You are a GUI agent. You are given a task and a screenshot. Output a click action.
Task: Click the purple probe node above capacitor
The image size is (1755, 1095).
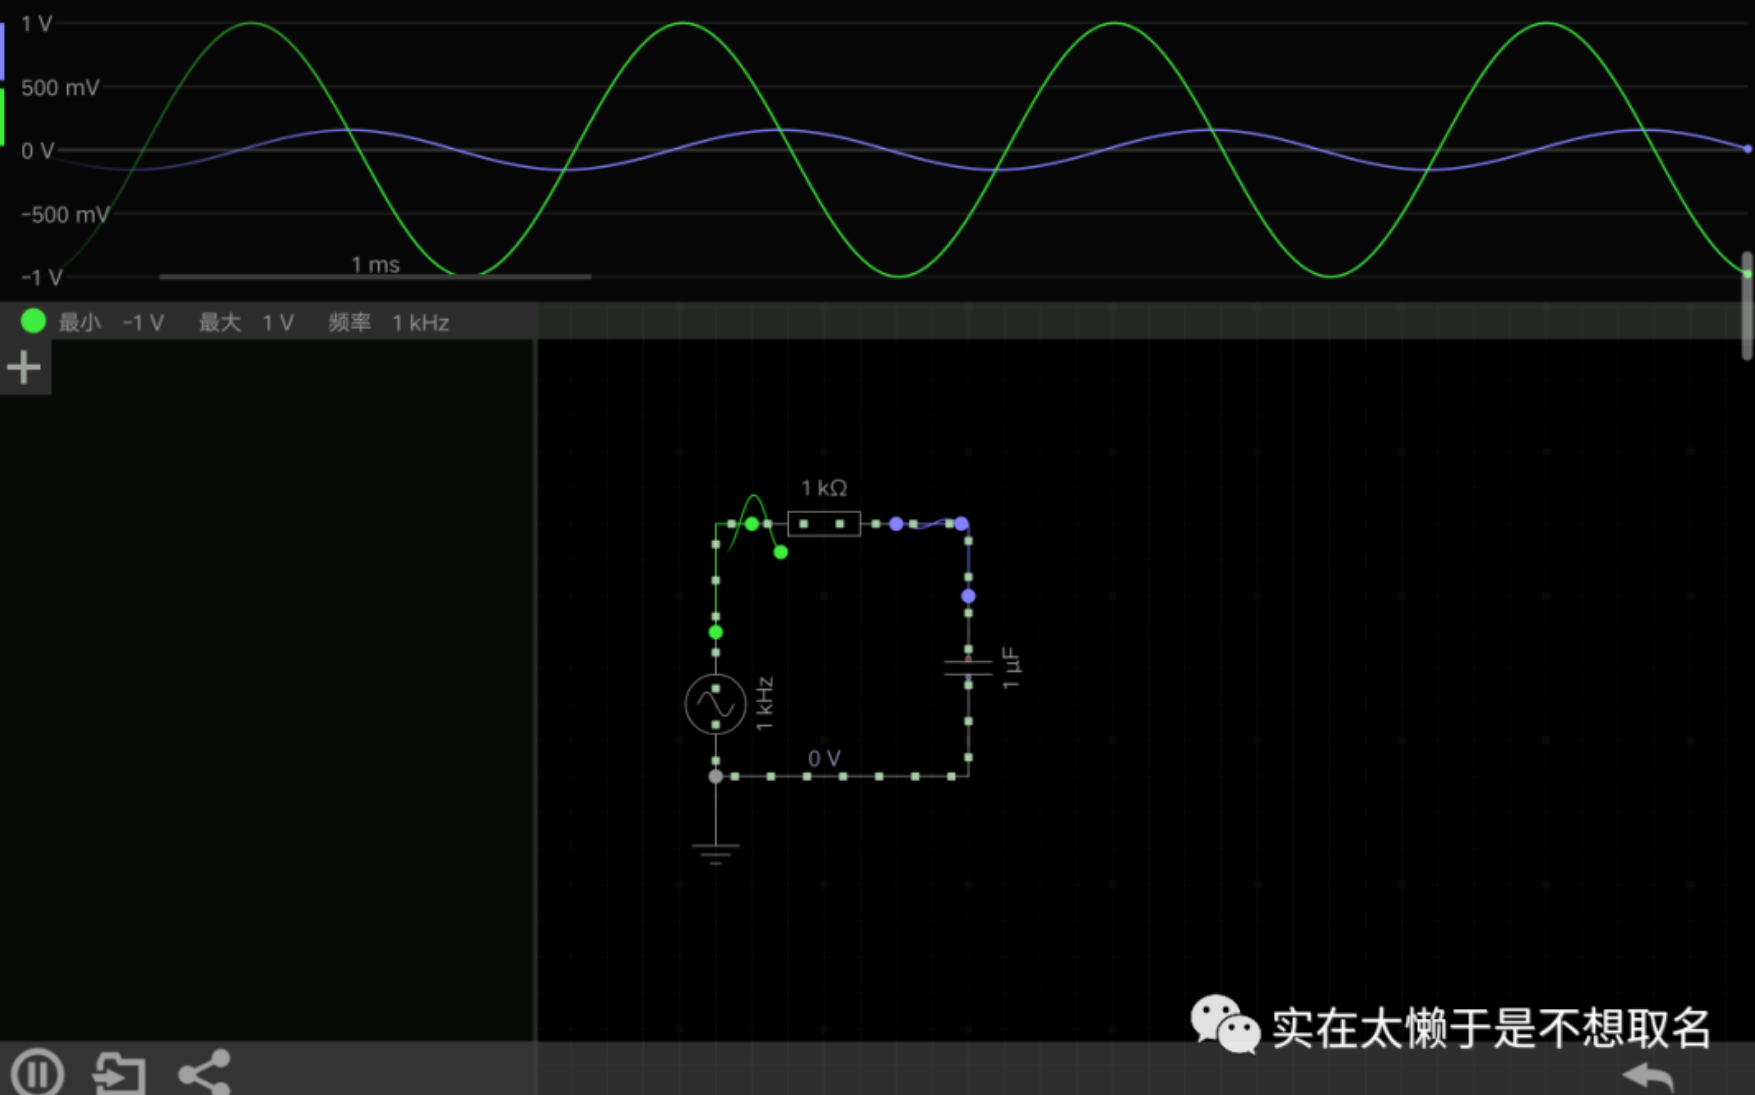[x=968, y=596]
